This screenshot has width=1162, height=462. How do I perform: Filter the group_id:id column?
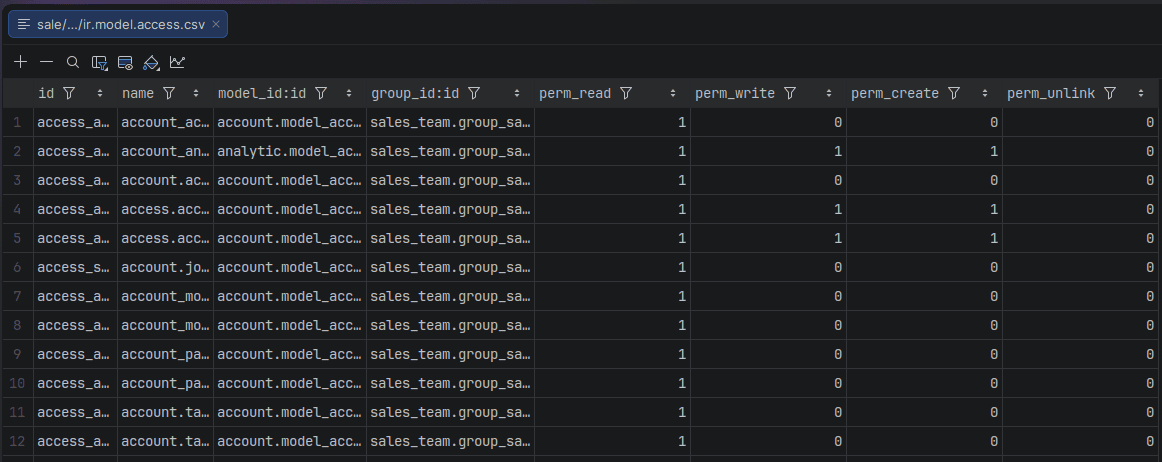tap(474, 93)
